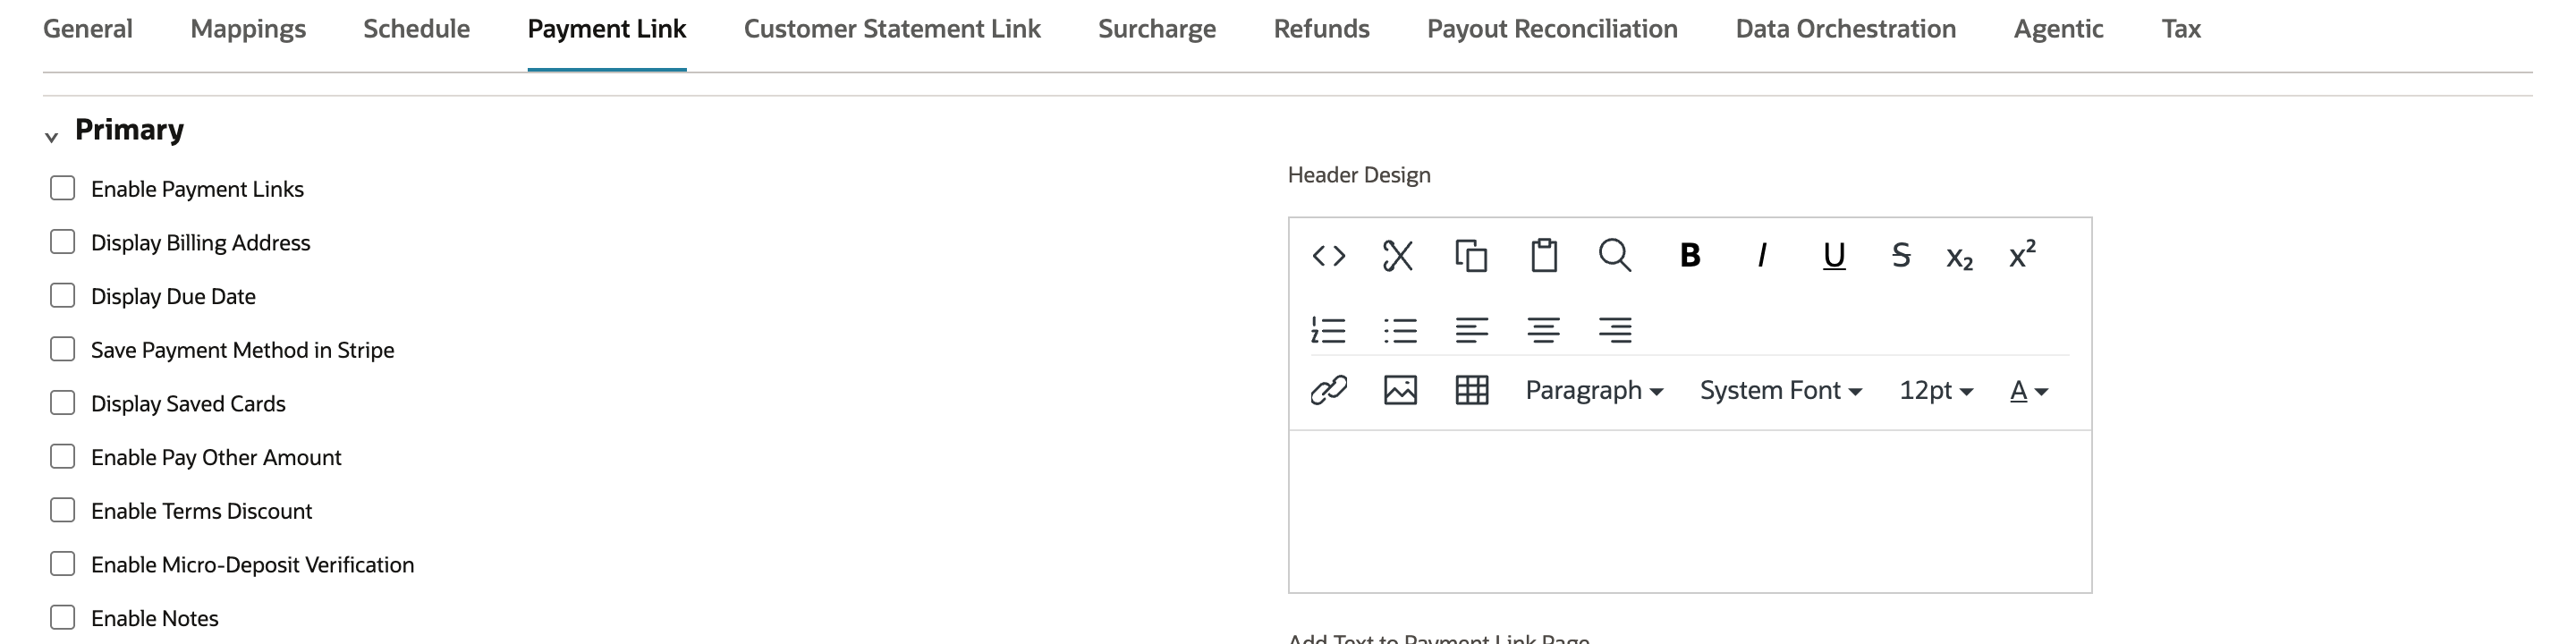
Task: Open the text color dropdown
Action: click(2029, 390)
